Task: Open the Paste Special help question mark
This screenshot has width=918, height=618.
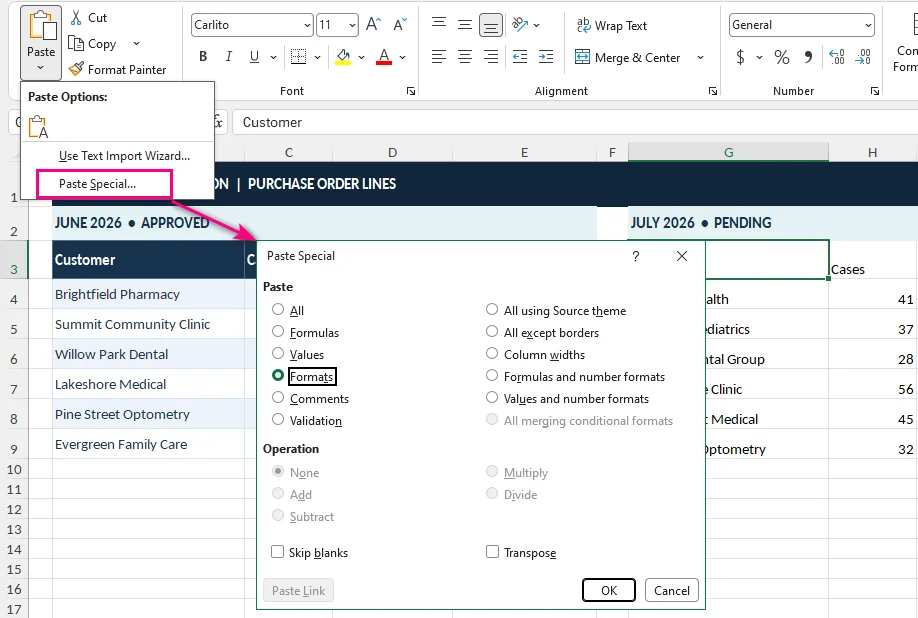Action: (636, 256)
